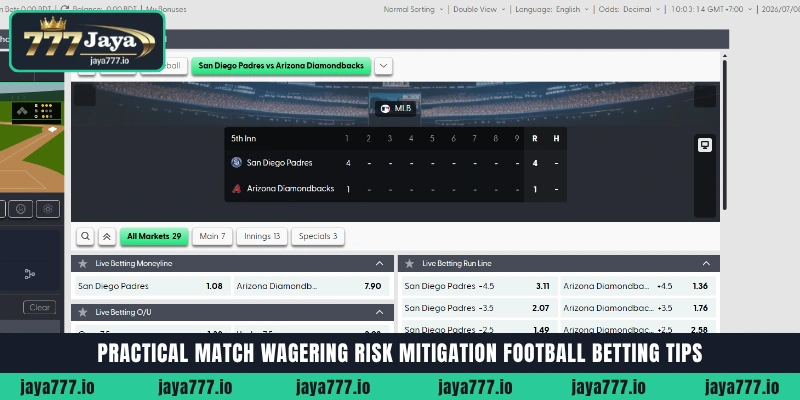
Task: Click the Clear bet slip button
Action: coord(39,308)
